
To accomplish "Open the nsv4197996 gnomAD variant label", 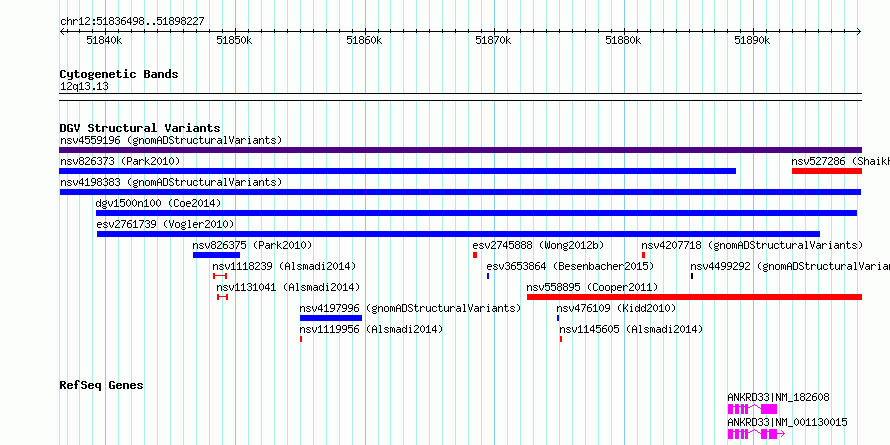I will 410,308.
